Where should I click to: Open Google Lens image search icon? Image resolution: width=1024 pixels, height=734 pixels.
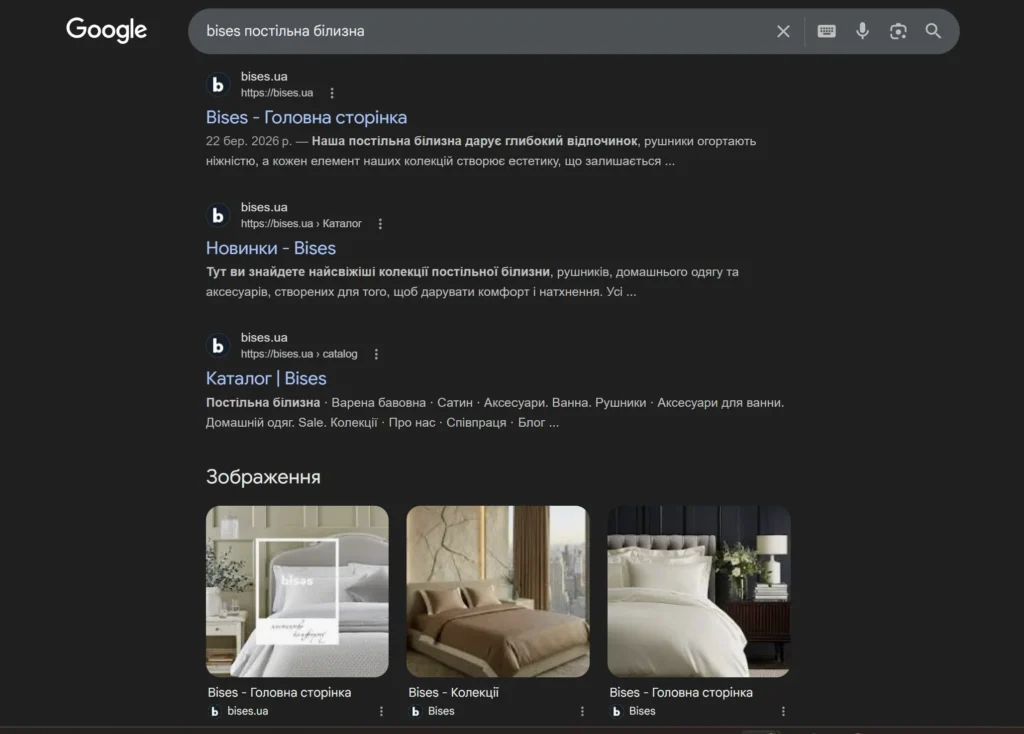pos(898,31)
